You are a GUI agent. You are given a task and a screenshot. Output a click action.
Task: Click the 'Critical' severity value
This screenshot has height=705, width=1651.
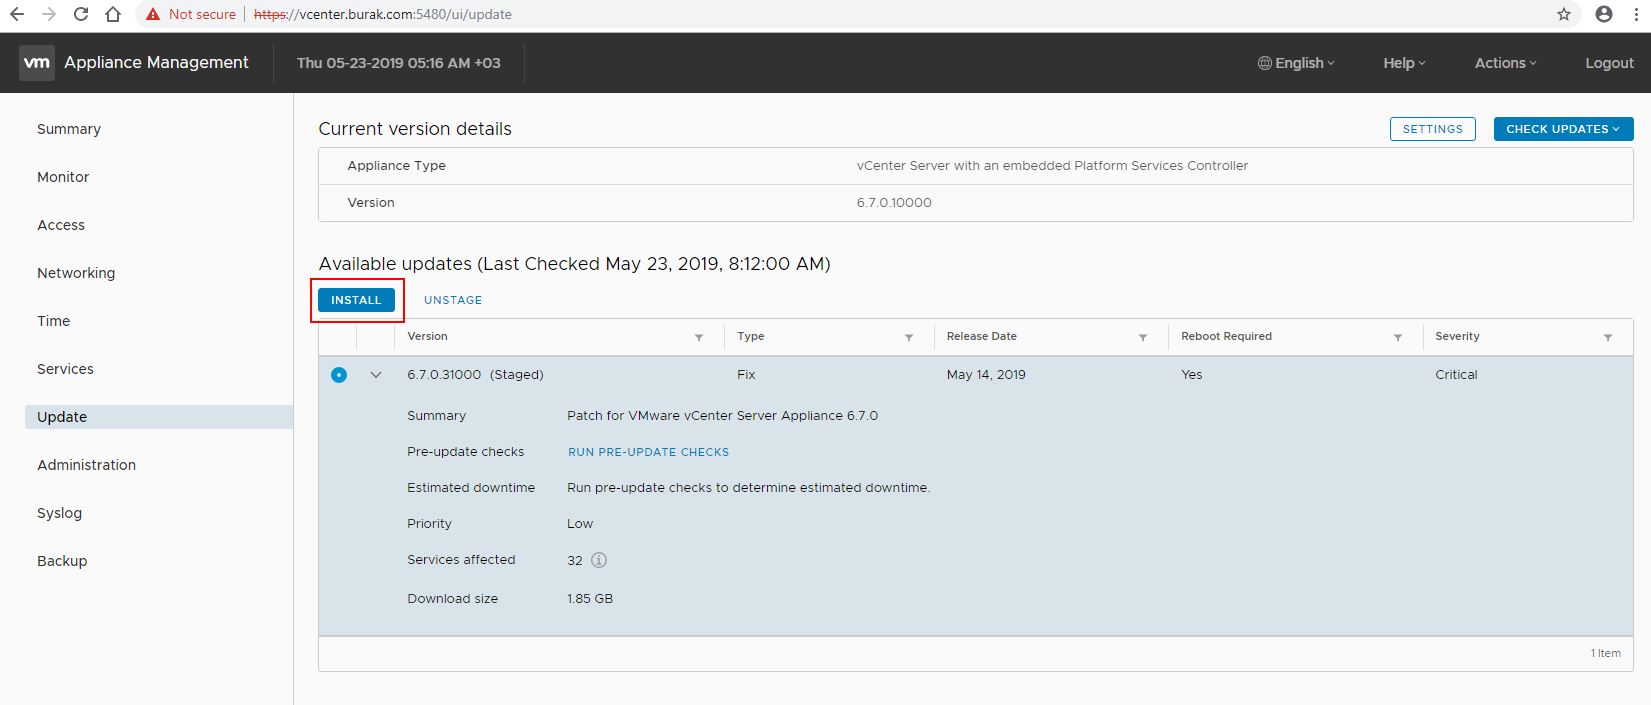tap(1456, 375)
